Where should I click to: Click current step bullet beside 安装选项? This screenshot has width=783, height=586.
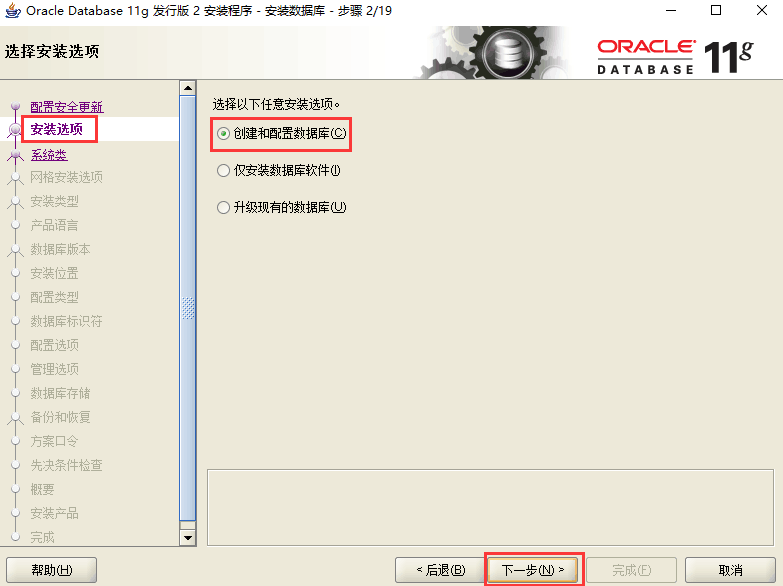(x=15, y=130)
